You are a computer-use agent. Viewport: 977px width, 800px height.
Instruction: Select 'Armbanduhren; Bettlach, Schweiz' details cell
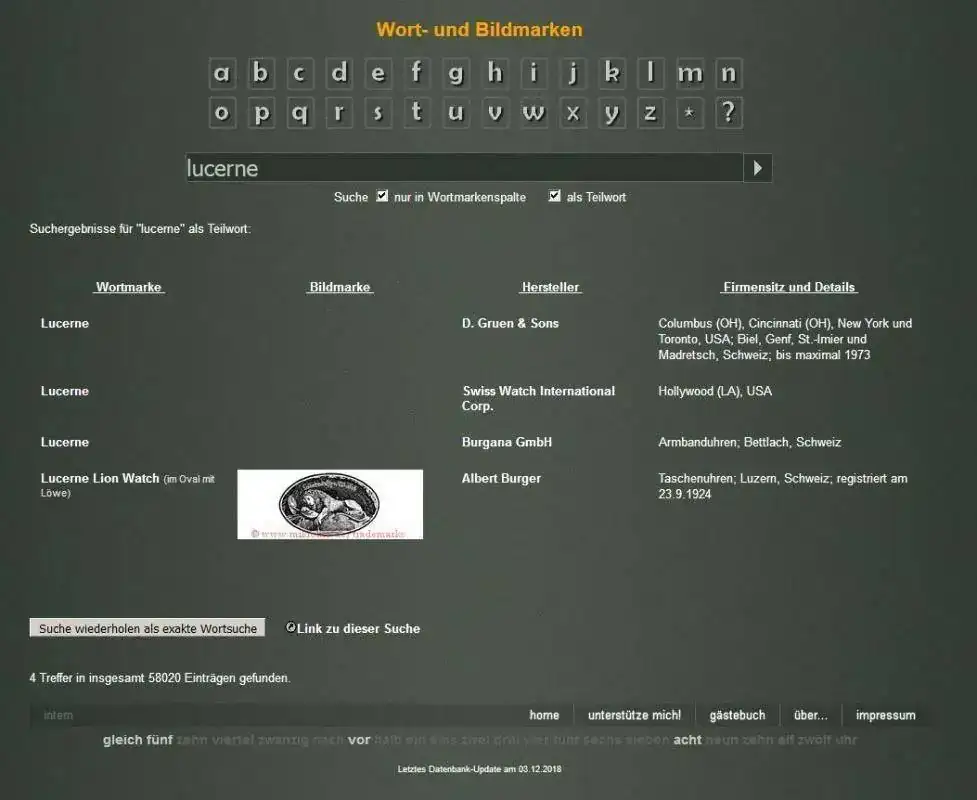[750, 442]
